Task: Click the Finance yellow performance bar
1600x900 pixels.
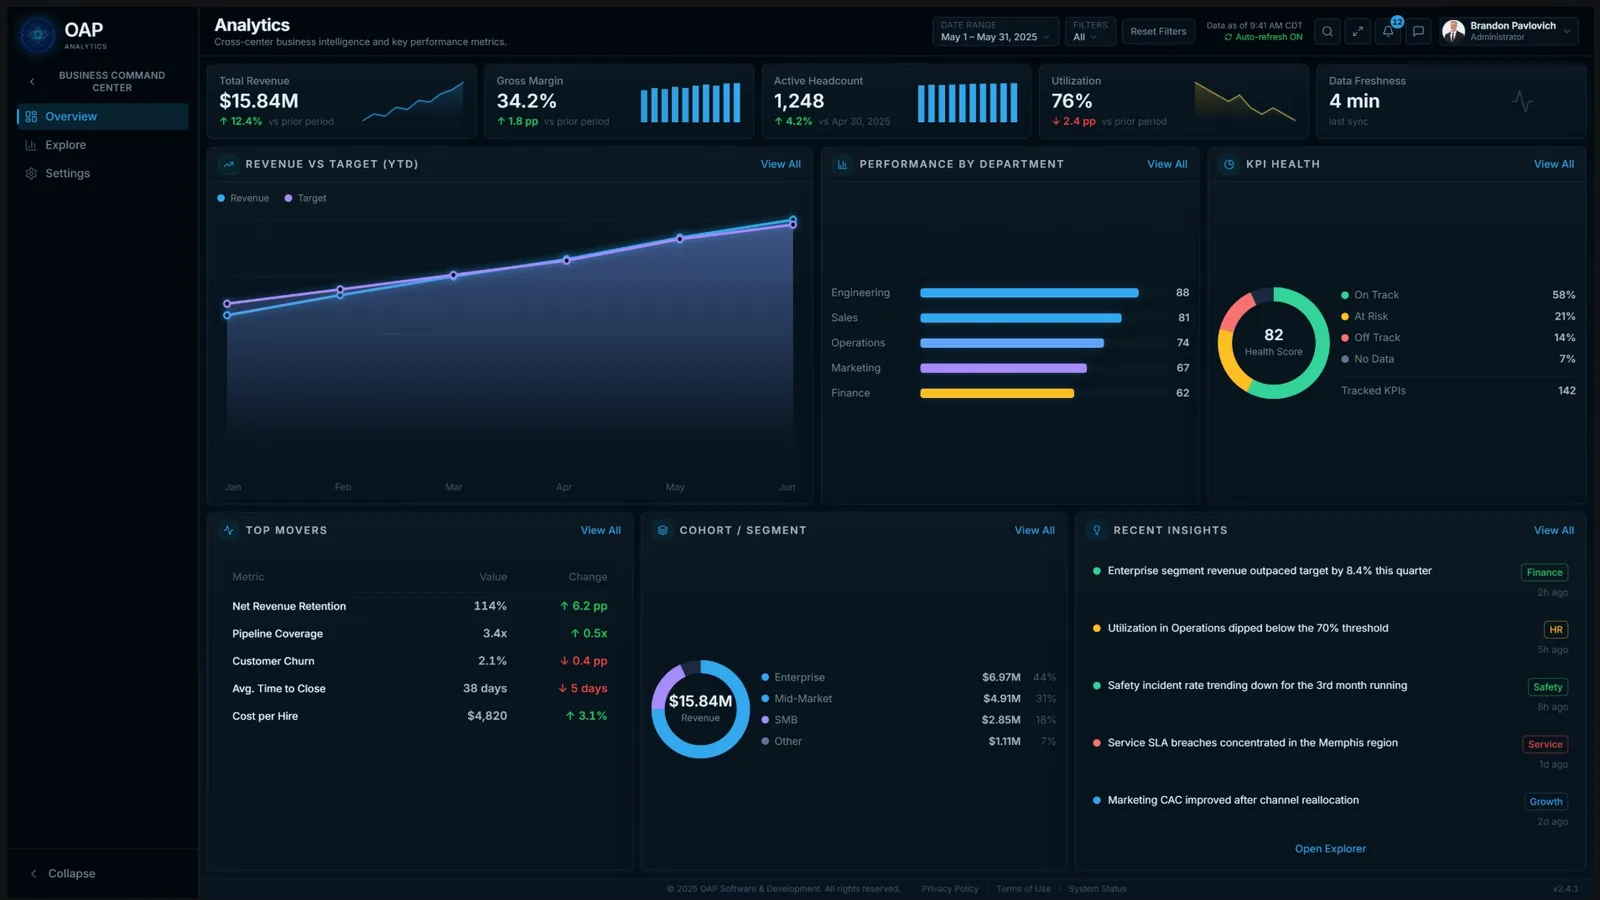Action: click(997, 393)
